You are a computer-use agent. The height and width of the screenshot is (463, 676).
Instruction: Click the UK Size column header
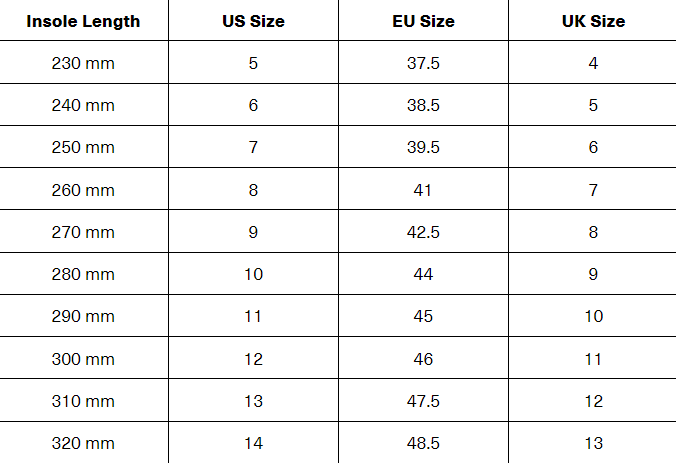(593, 21)
